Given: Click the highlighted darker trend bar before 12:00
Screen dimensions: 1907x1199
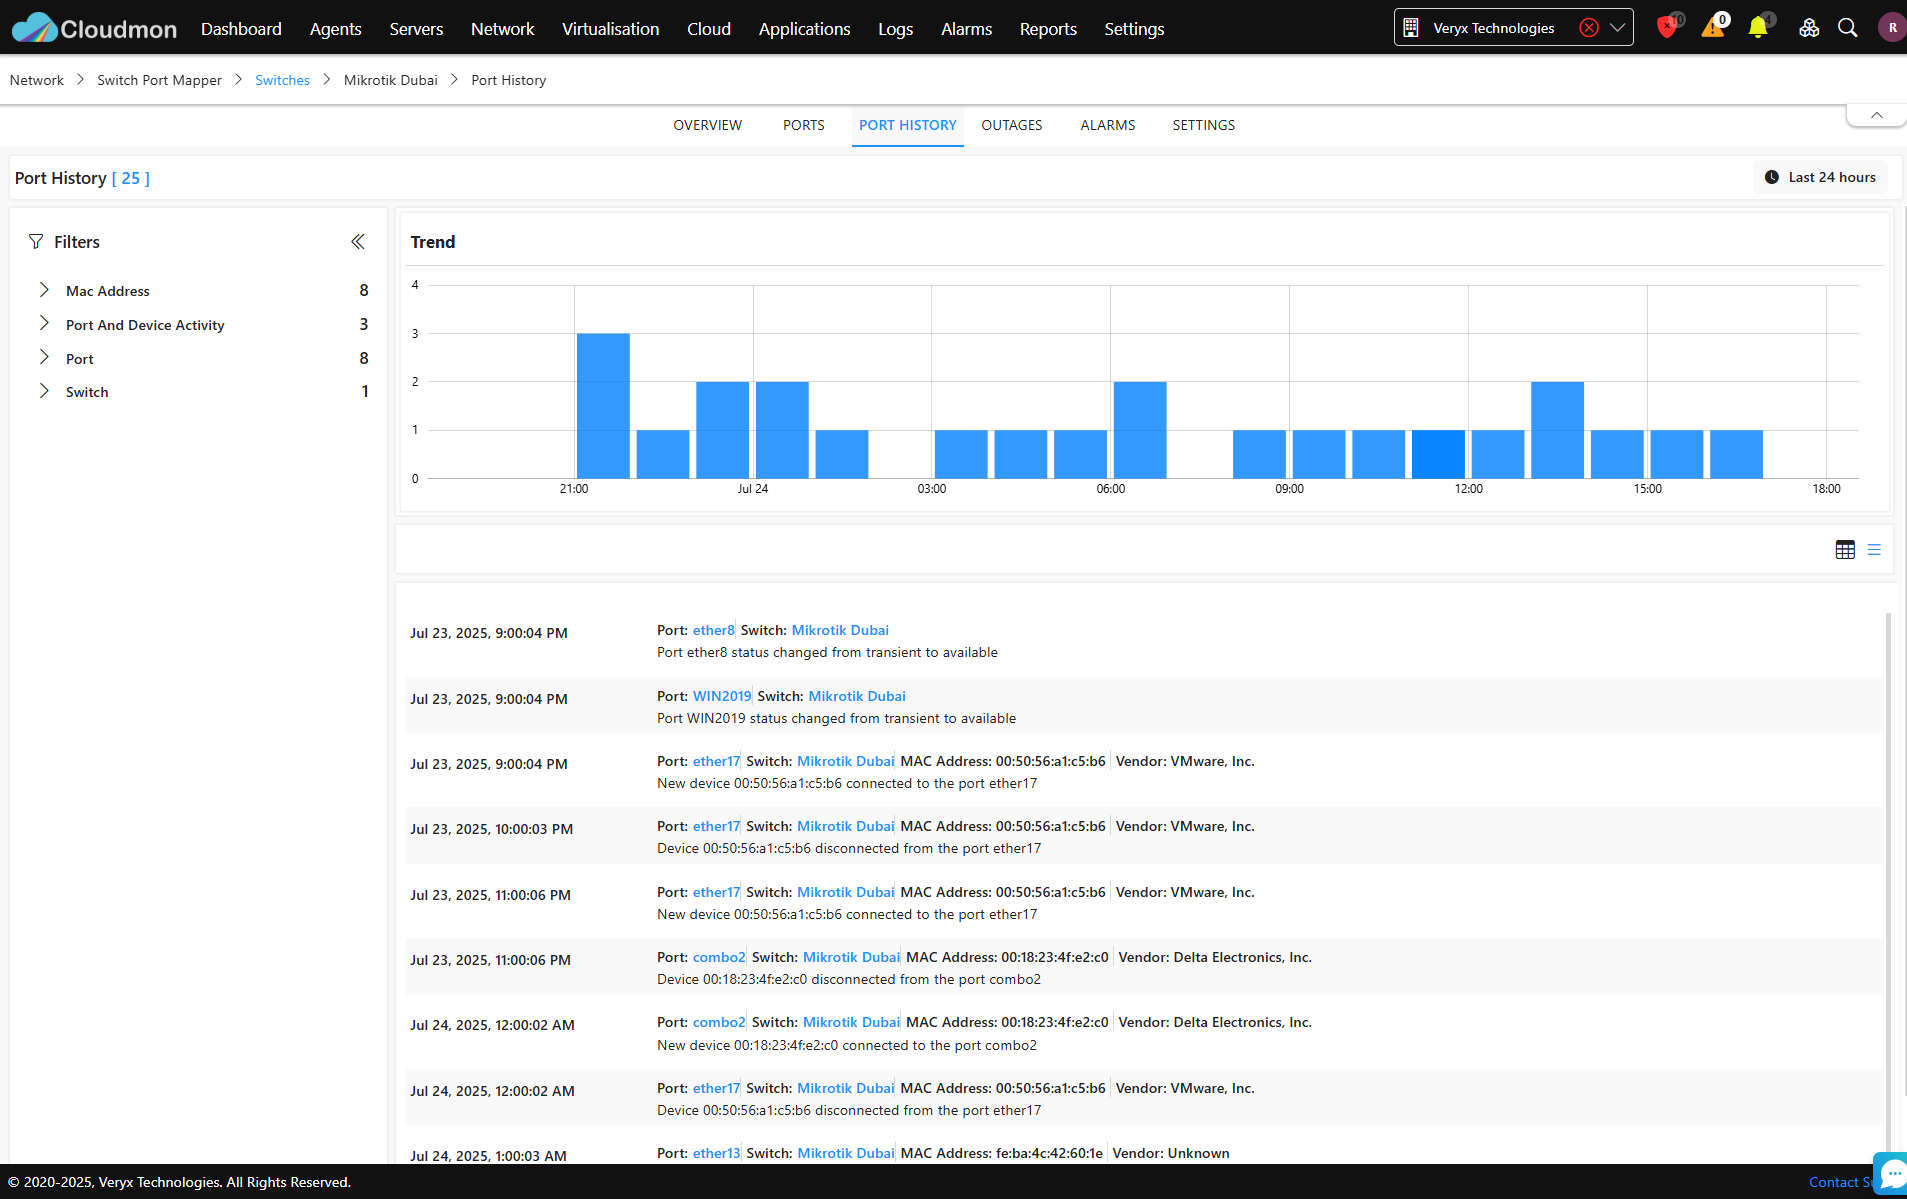Looking at the screenshot, I should point(1438,454).
